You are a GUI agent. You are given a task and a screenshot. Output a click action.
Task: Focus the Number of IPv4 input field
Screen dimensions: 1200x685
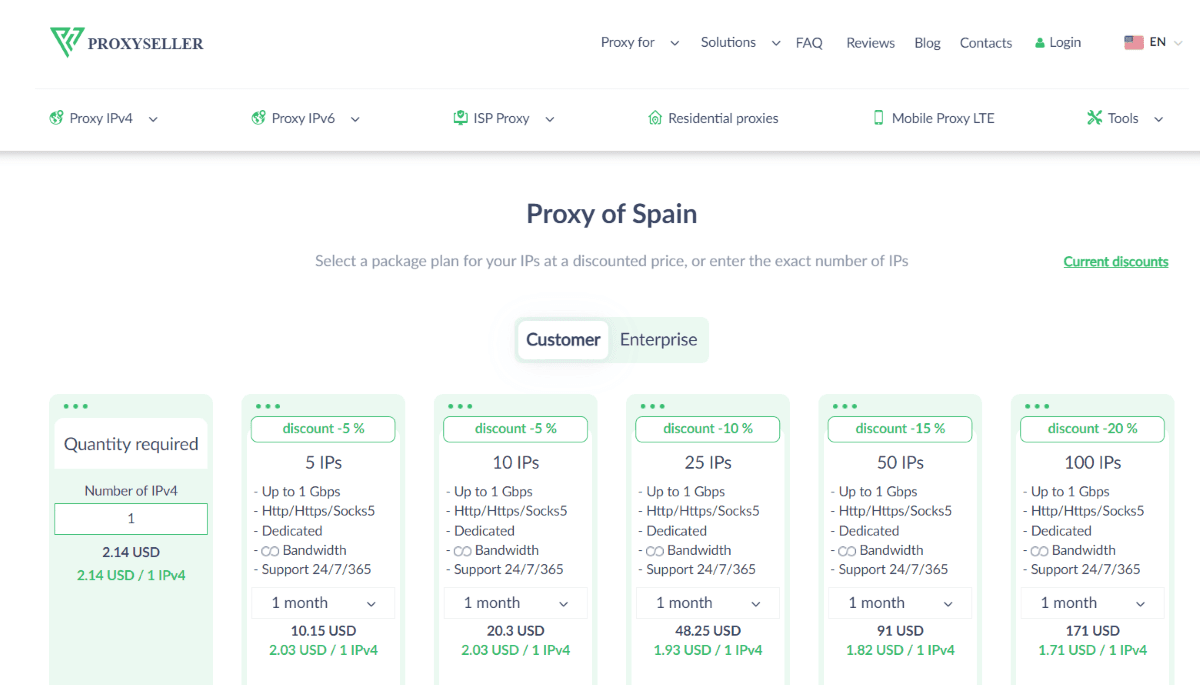(131, 519)
